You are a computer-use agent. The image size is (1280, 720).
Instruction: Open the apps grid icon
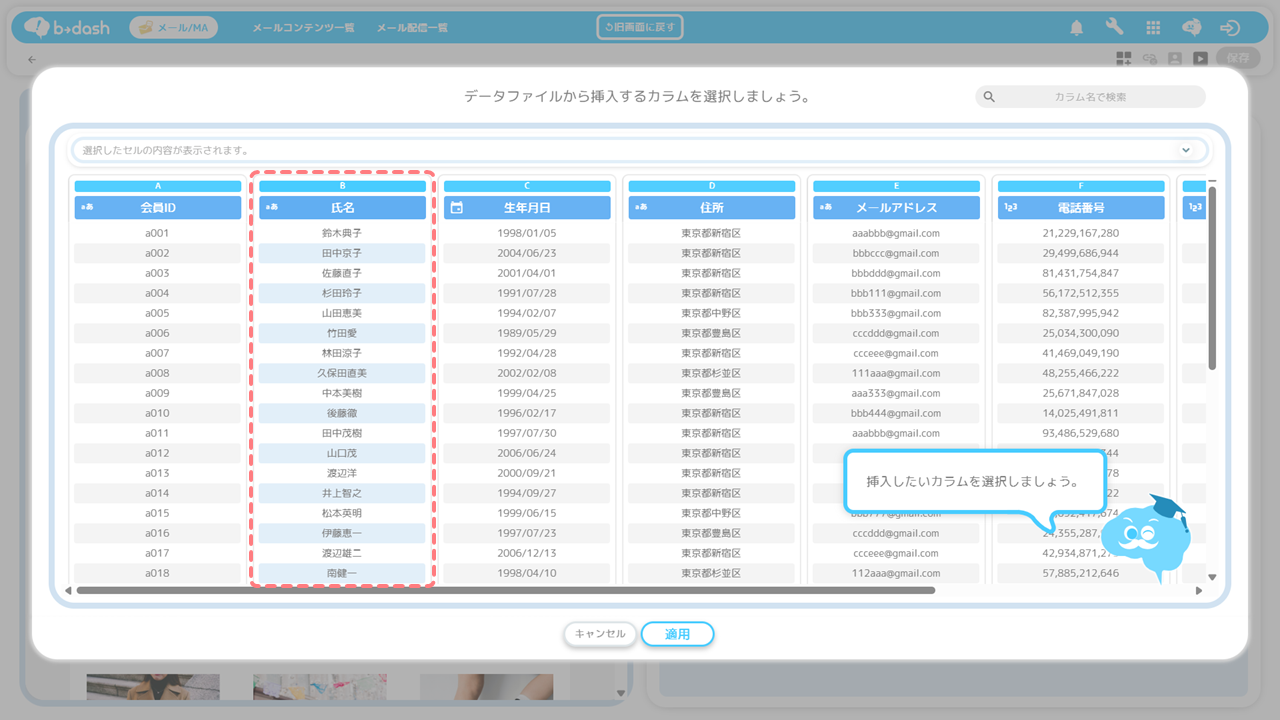[1153, 28]
